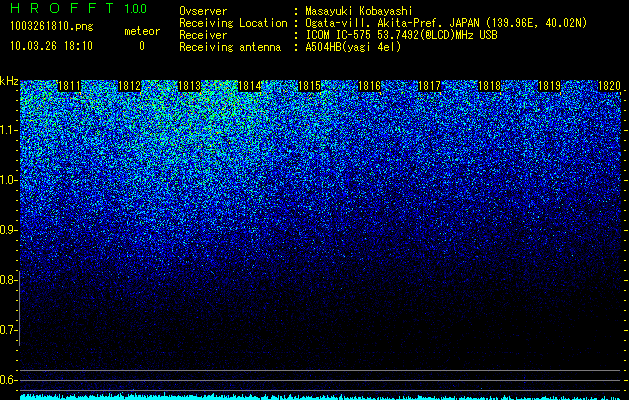
Task: Click the meteor count value 0
Action: (x=142, y=46)
